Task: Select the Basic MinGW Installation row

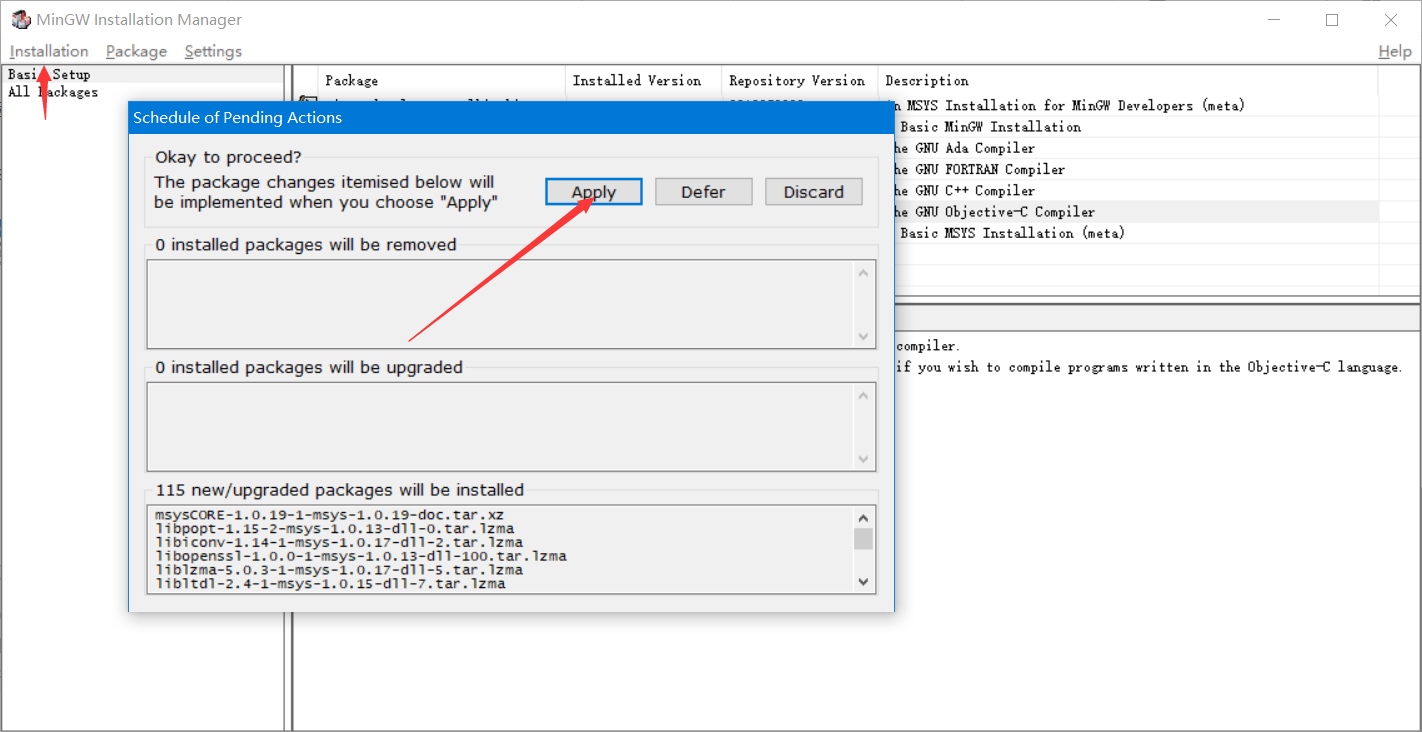Action: click(x=1137, y=127)
